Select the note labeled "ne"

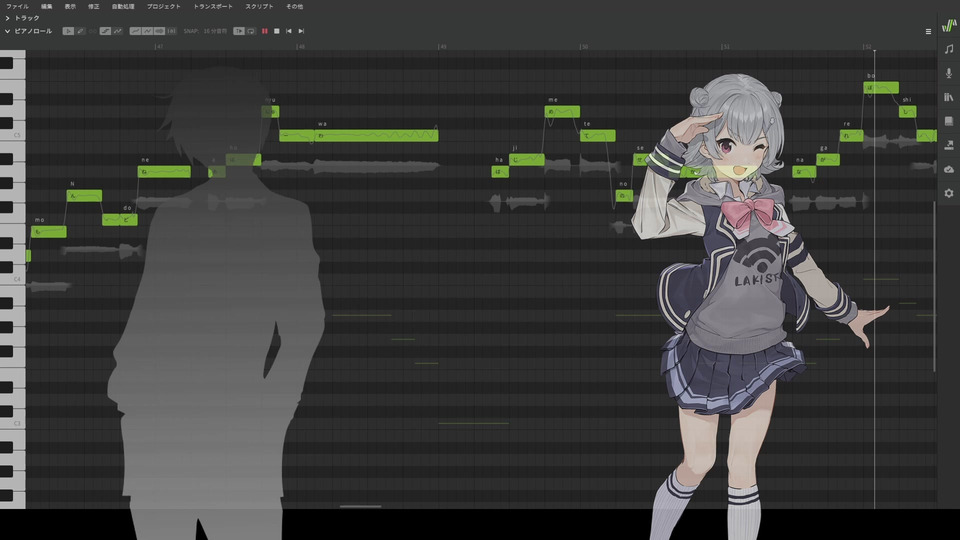click(164, 172)
